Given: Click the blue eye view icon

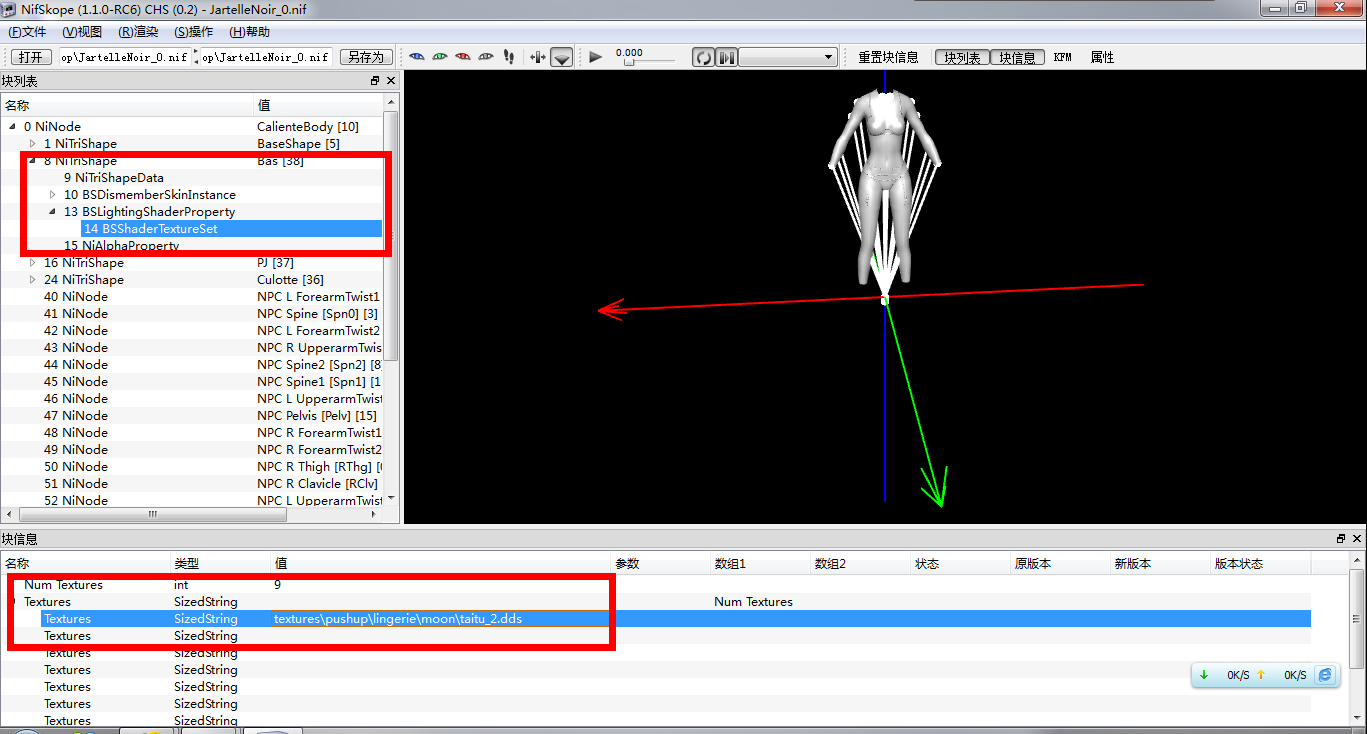Looking at the screenshot, I should click(x=417, y=57).
